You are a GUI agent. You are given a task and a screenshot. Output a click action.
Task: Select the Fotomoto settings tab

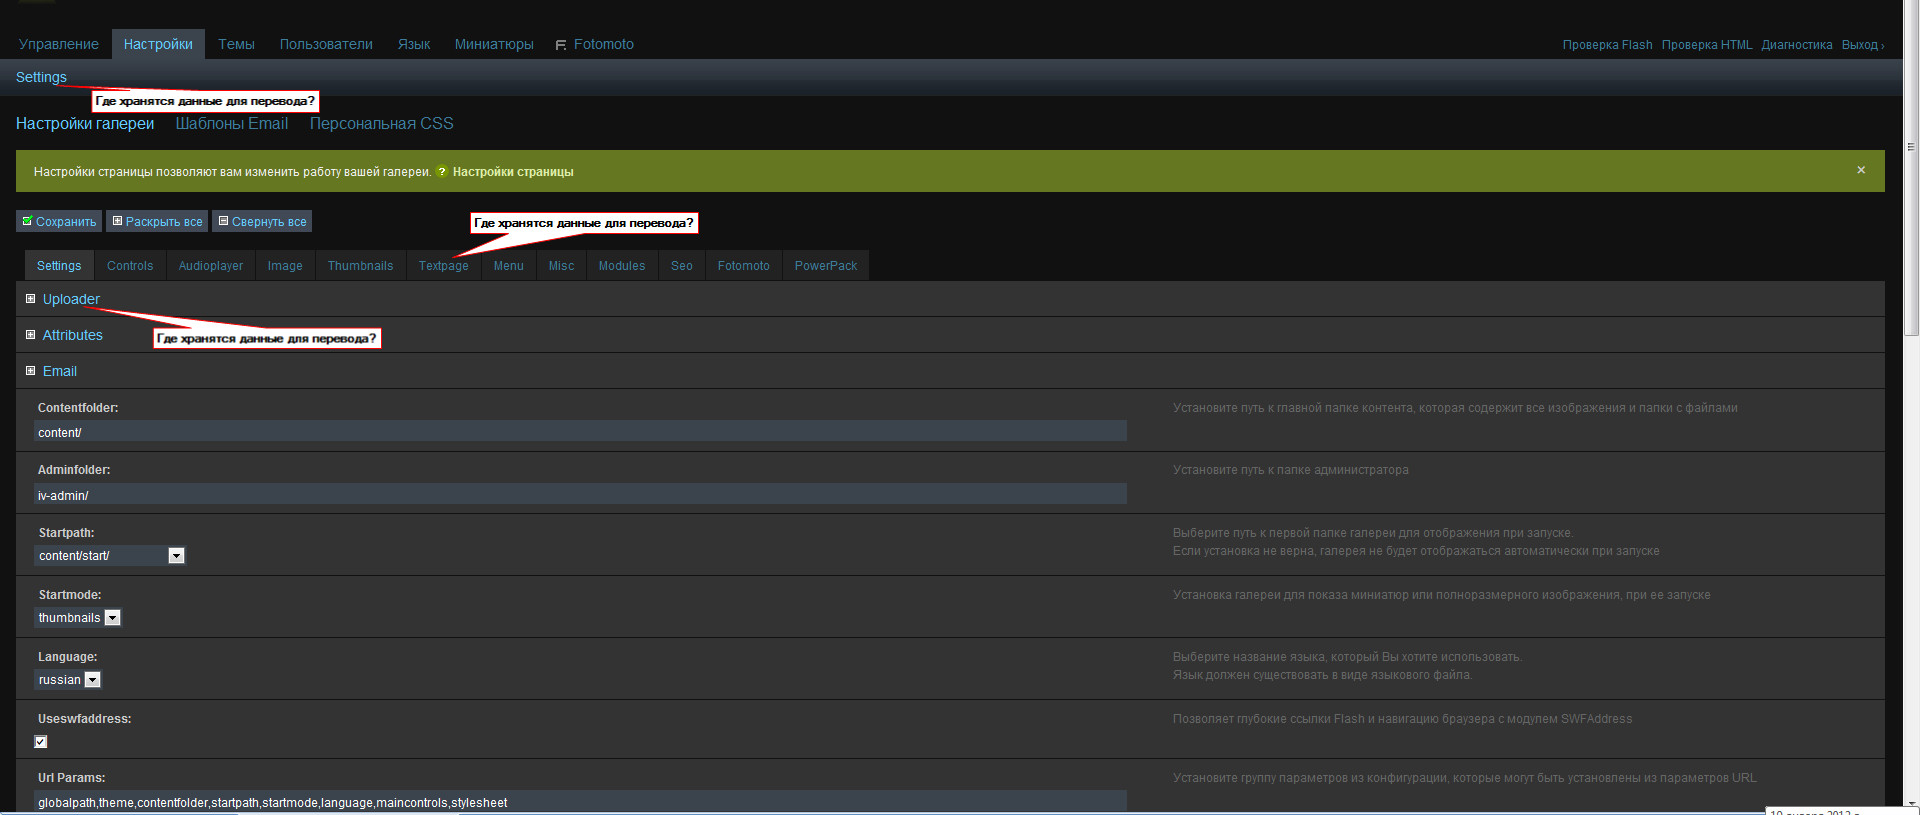pos(744,266)
